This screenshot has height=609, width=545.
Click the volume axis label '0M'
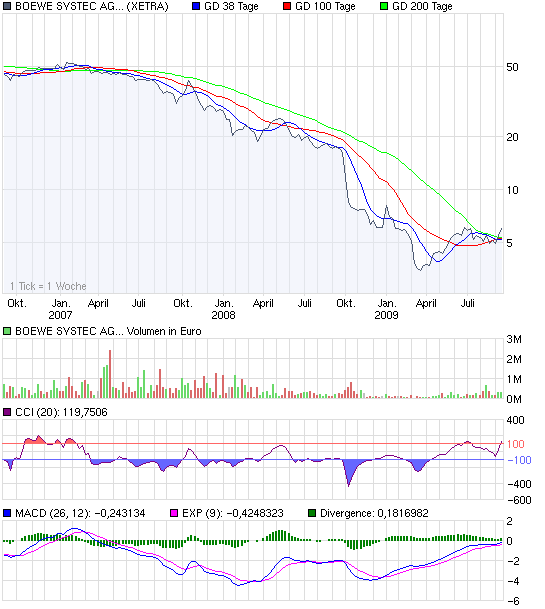pos(514,399)
